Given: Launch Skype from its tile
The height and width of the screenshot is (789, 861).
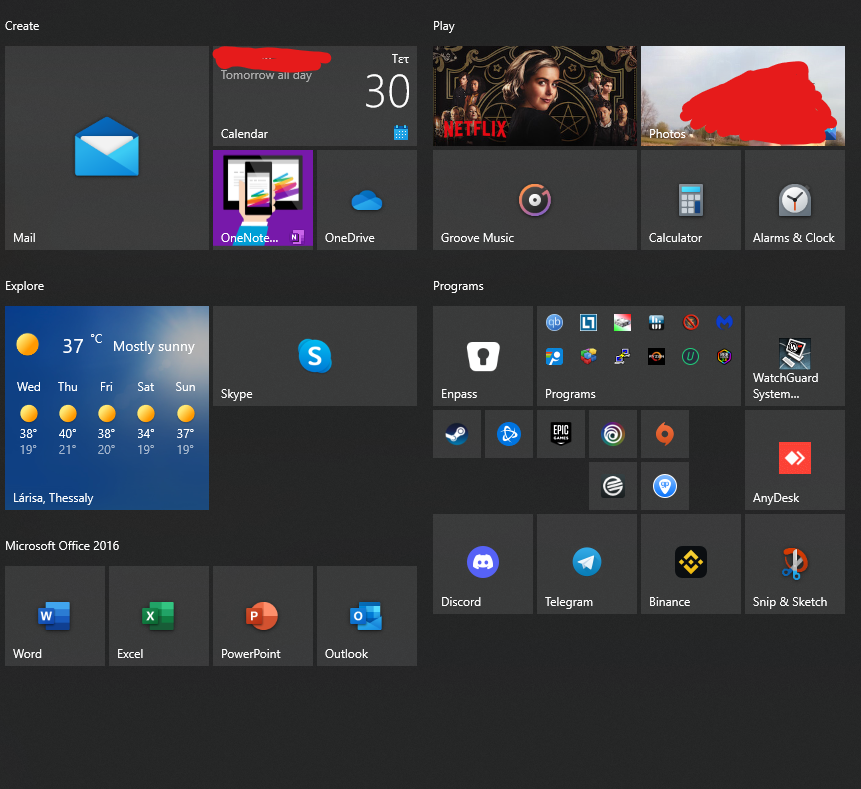Looking at the screenshot, I should click(x=315, y=356).
